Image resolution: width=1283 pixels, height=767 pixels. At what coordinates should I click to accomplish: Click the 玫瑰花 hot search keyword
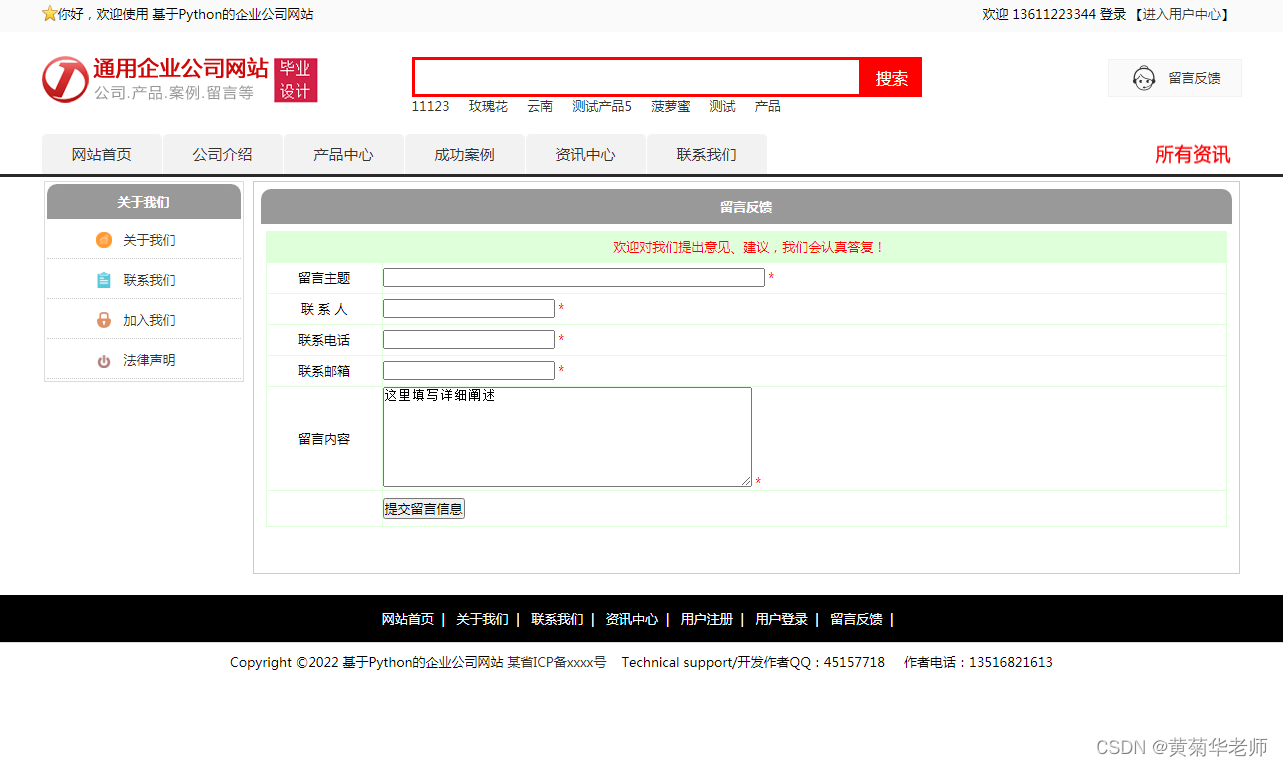pyautogui.click(x=488, y=106)
